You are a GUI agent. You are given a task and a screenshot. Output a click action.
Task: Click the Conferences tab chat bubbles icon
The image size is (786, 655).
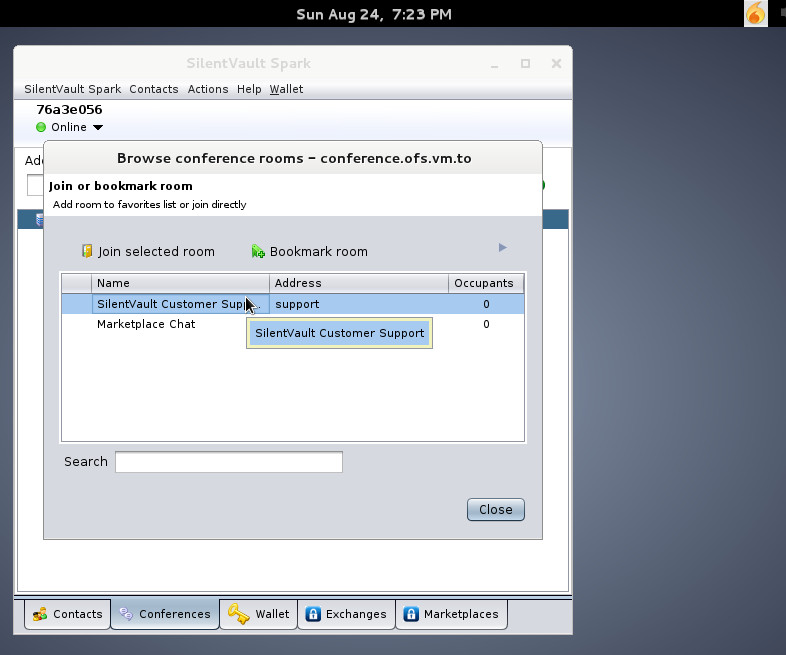[126, 614]
